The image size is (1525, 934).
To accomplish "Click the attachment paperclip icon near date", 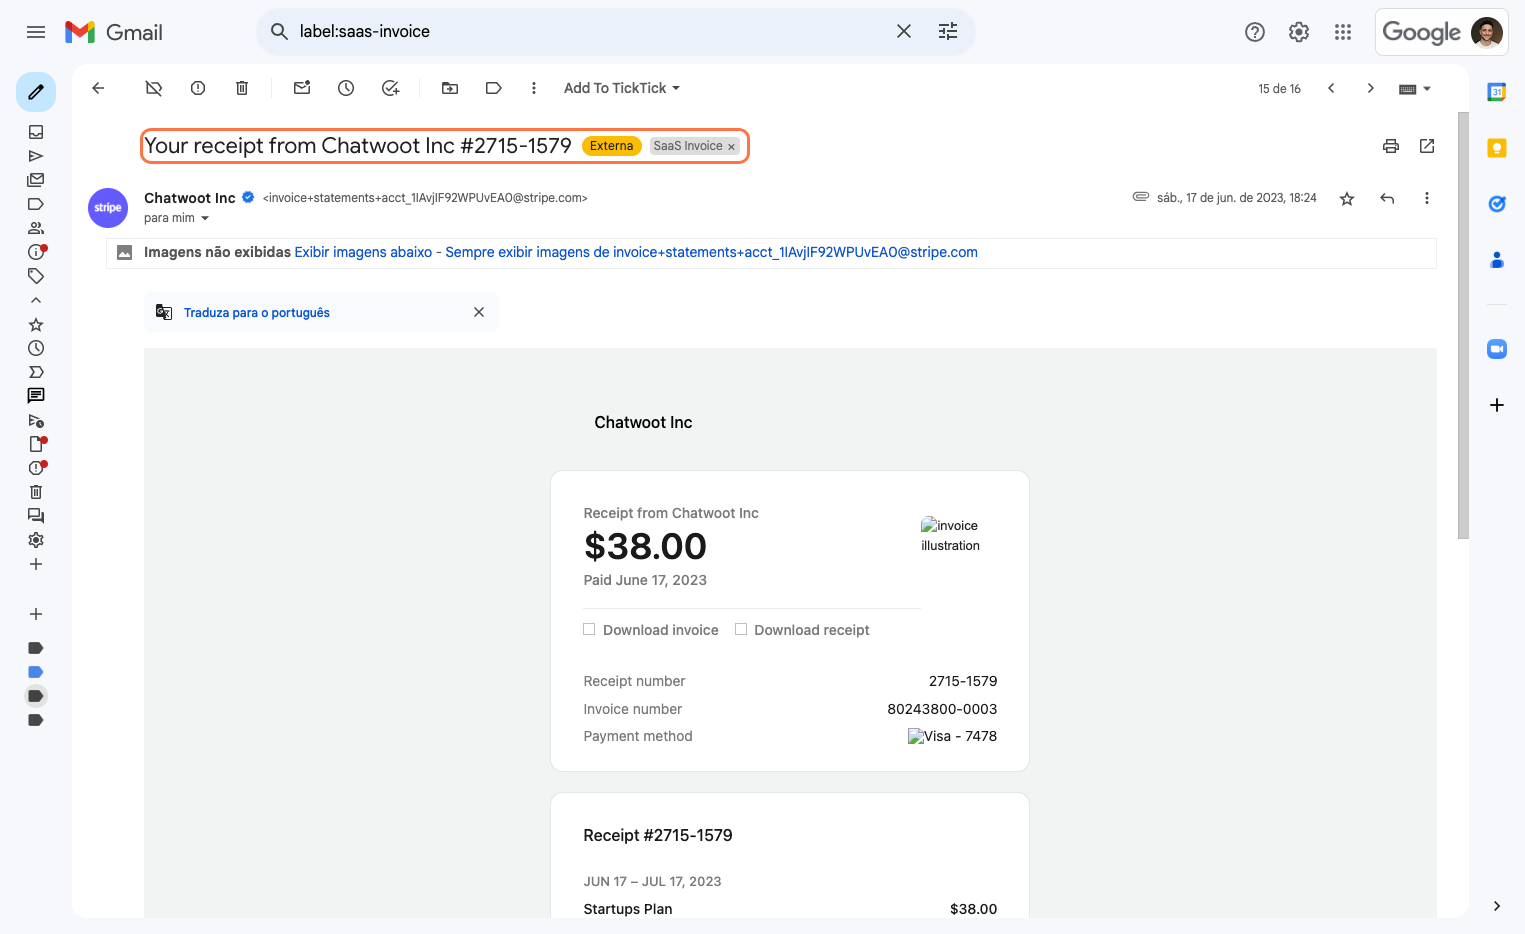I will [x=1141, y=197].
